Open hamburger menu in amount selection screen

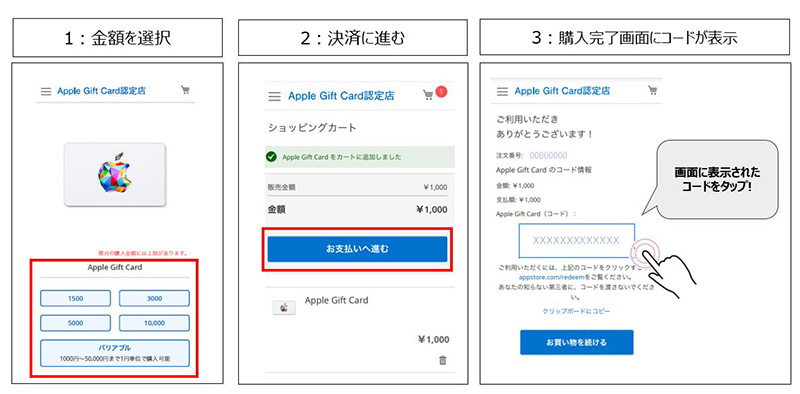pos(46,91)
